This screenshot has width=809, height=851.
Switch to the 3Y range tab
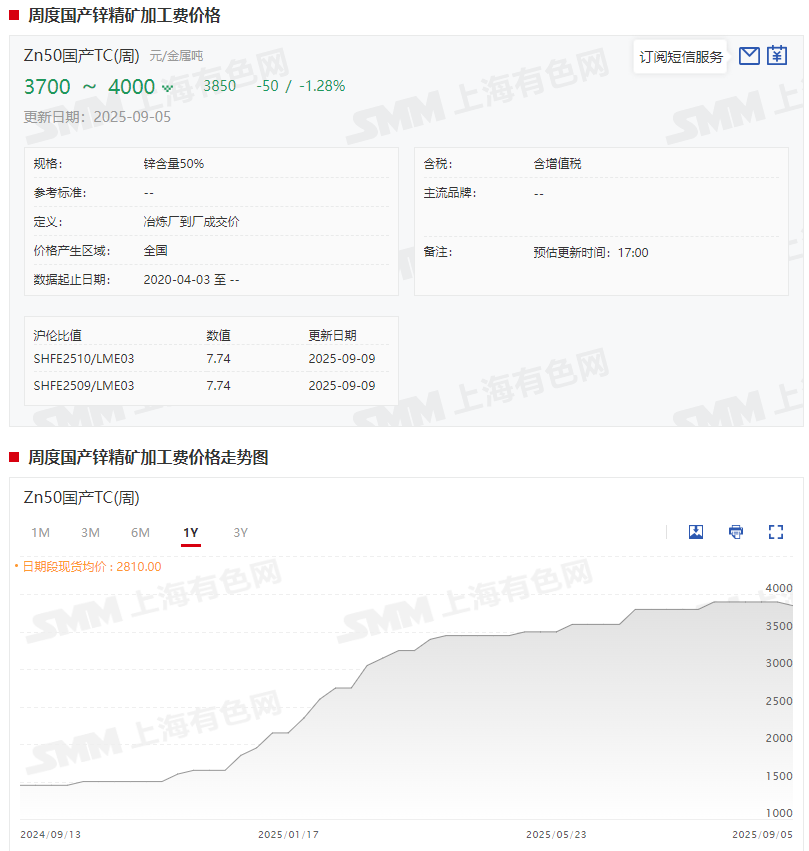tap(240, 533)
